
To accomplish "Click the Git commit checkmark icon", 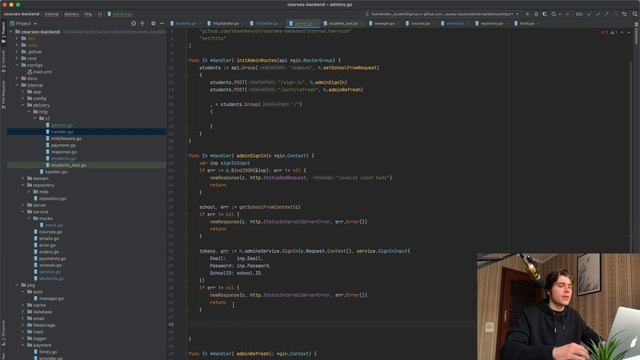I will [598, 14].
